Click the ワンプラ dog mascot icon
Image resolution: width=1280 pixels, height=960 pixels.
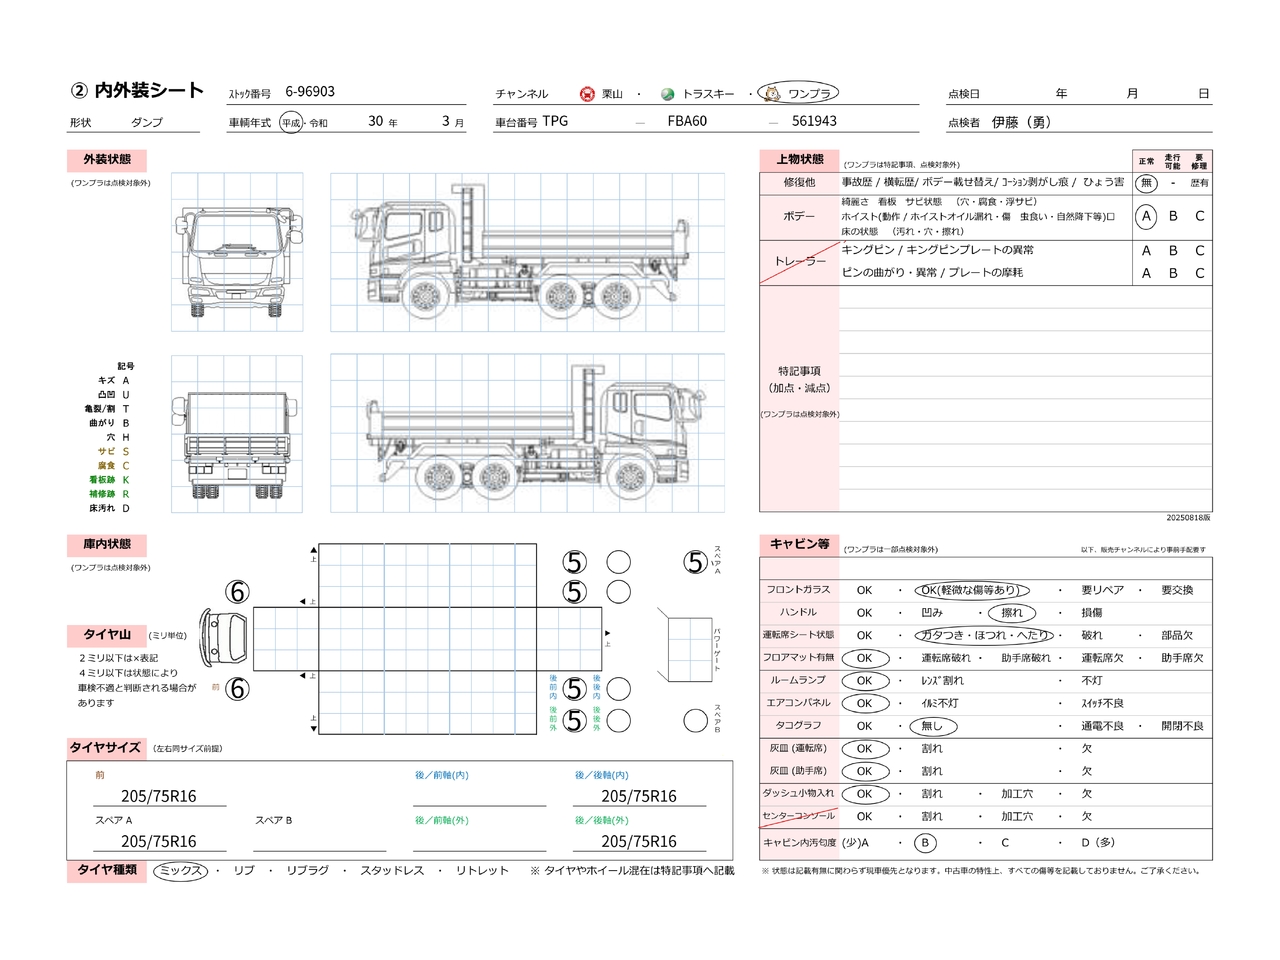click(x=772, y=94)
